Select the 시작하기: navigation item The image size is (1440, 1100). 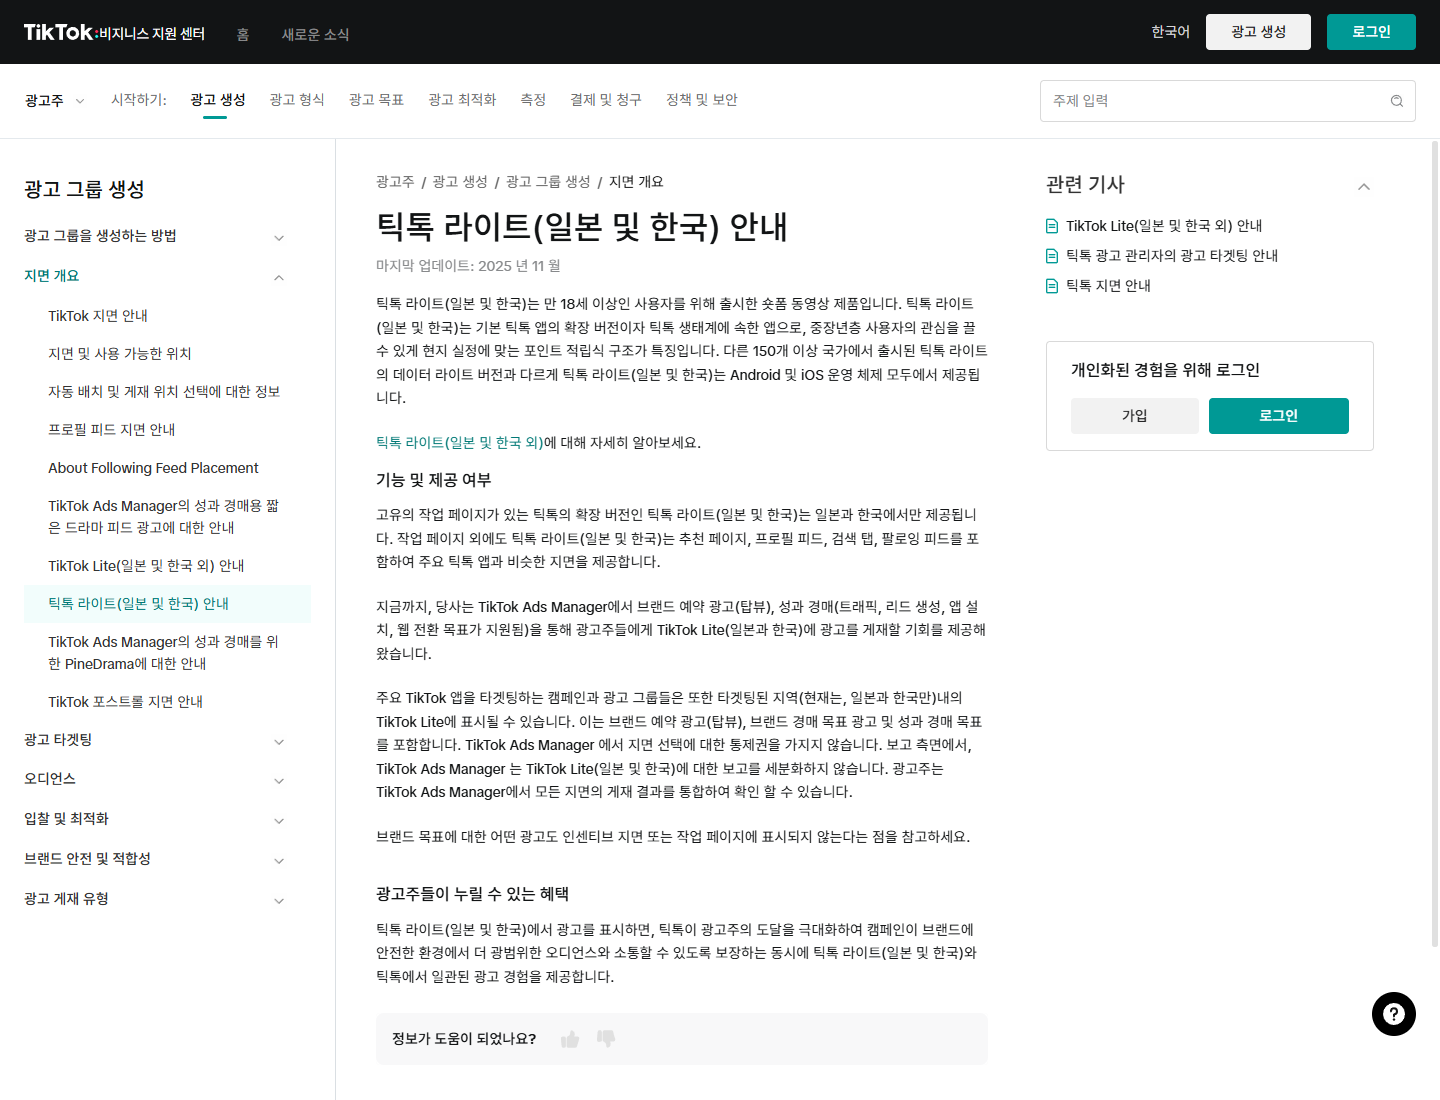coord(139,100)
